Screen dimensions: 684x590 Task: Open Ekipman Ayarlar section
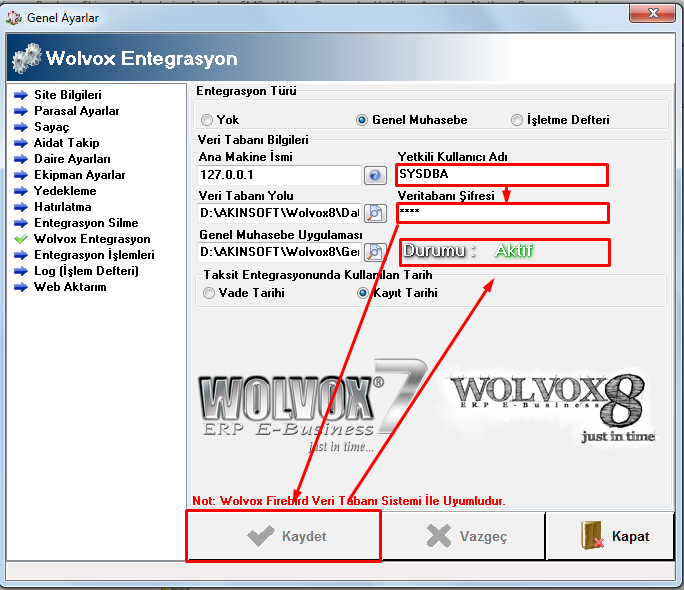(79, 175)
